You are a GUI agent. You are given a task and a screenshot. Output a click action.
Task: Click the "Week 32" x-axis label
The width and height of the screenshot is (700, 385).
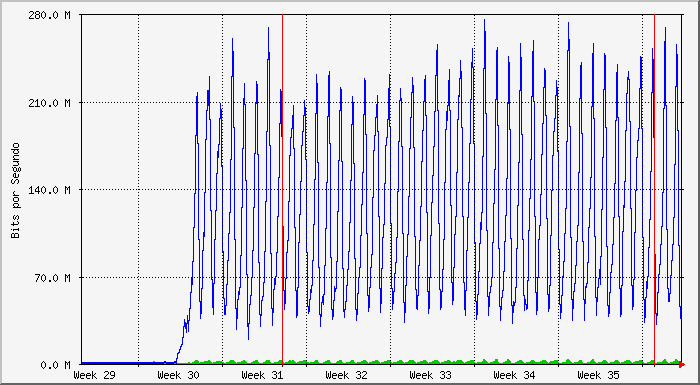pyautogui.click(x=346, y=375)
